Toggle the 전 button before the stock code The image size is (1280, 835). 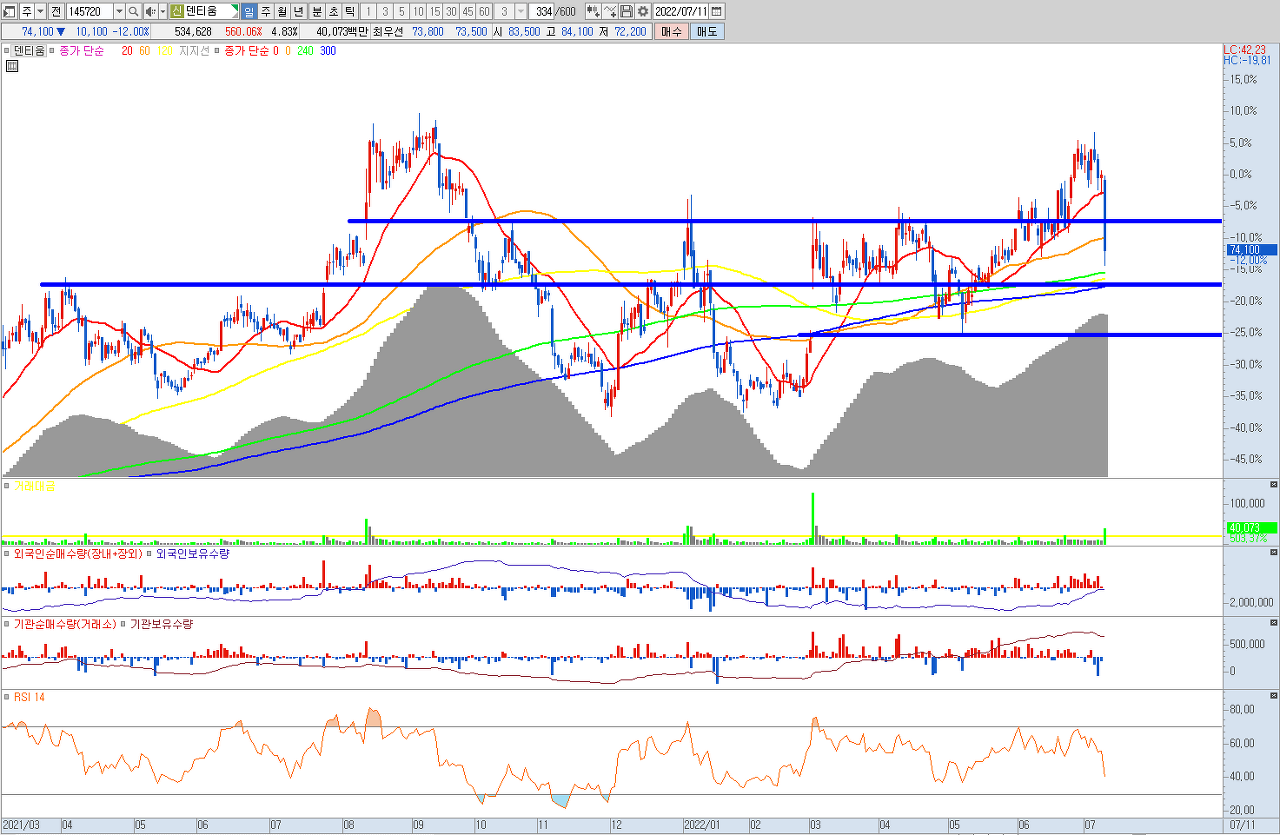[x=56, y=11]
